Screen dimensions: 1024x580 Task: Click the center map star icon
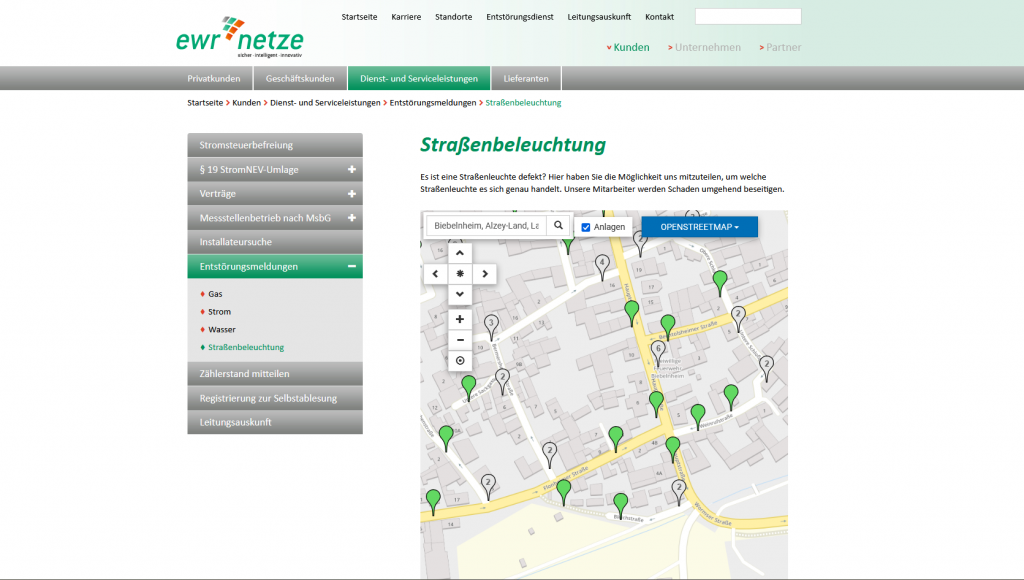click(458, 273)
